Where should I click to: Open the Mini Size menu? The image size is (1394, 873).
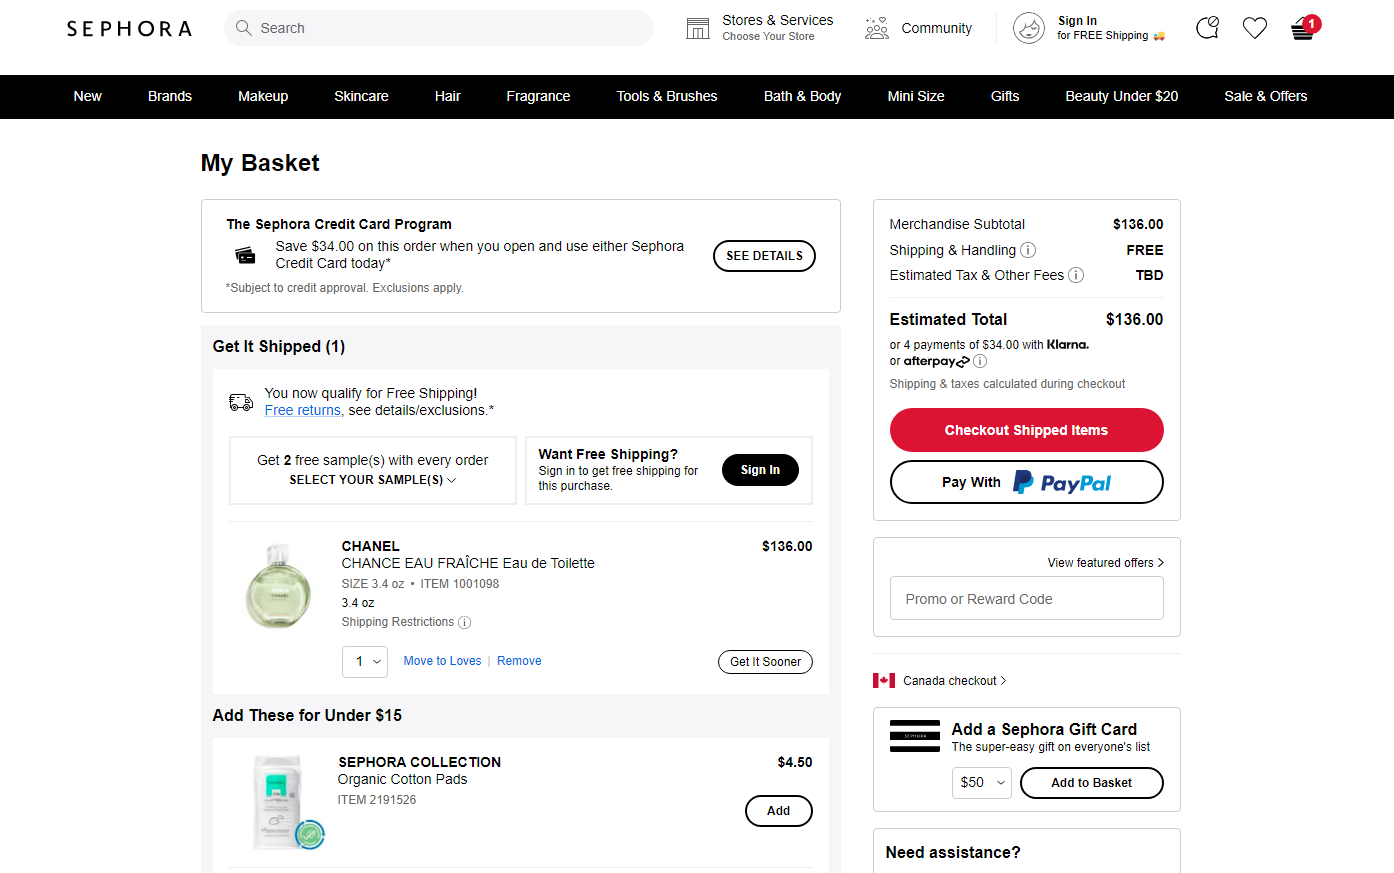(x=916, y=97)
